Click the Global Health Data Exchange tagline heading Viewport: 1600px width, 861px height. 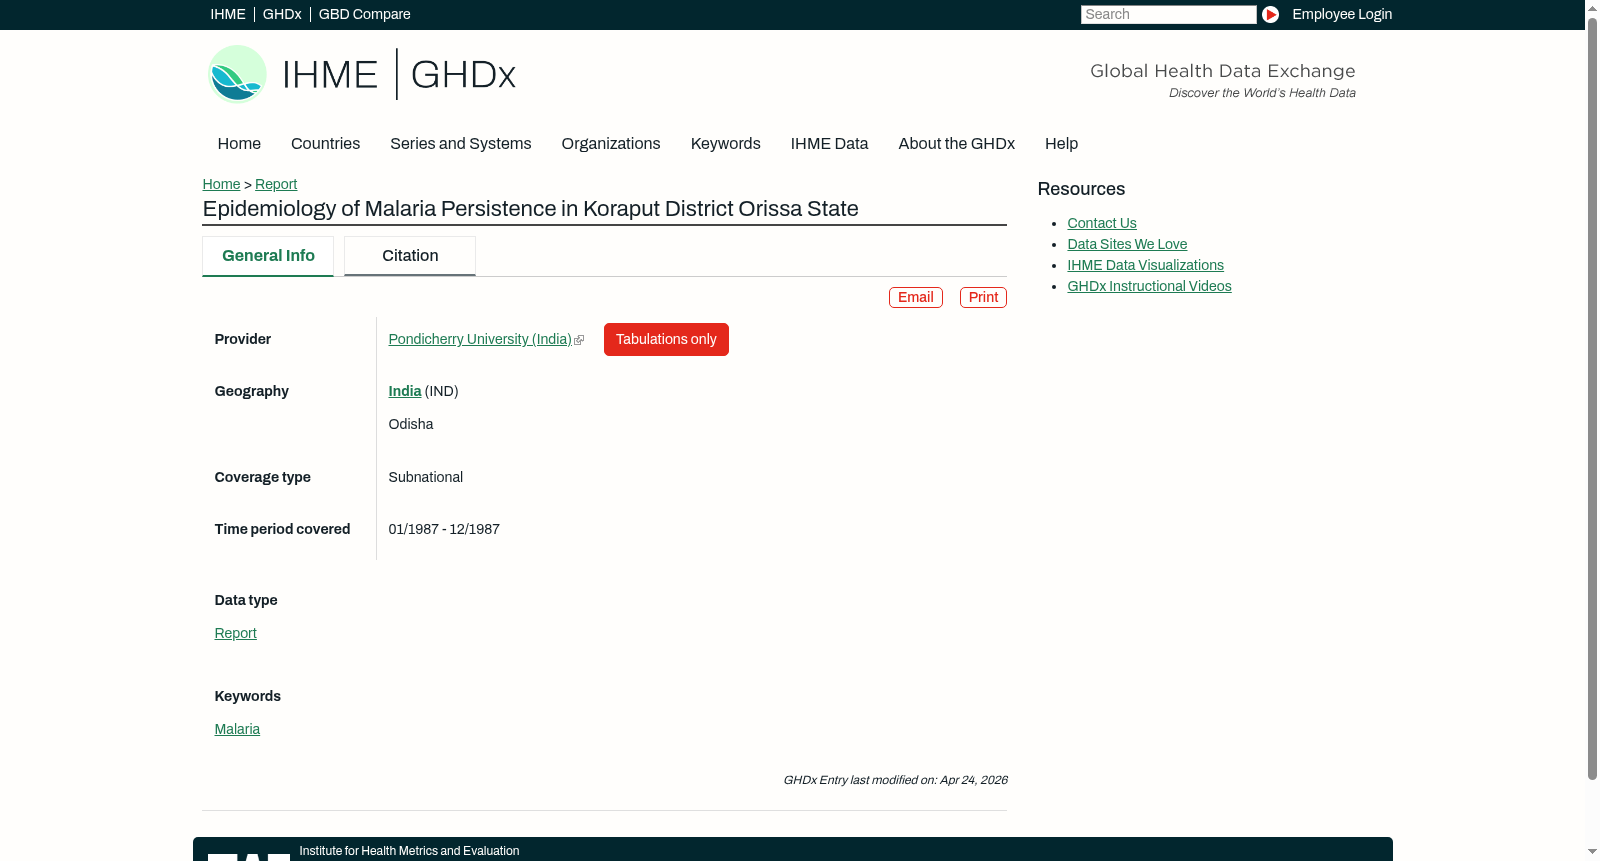[1223, 71]
